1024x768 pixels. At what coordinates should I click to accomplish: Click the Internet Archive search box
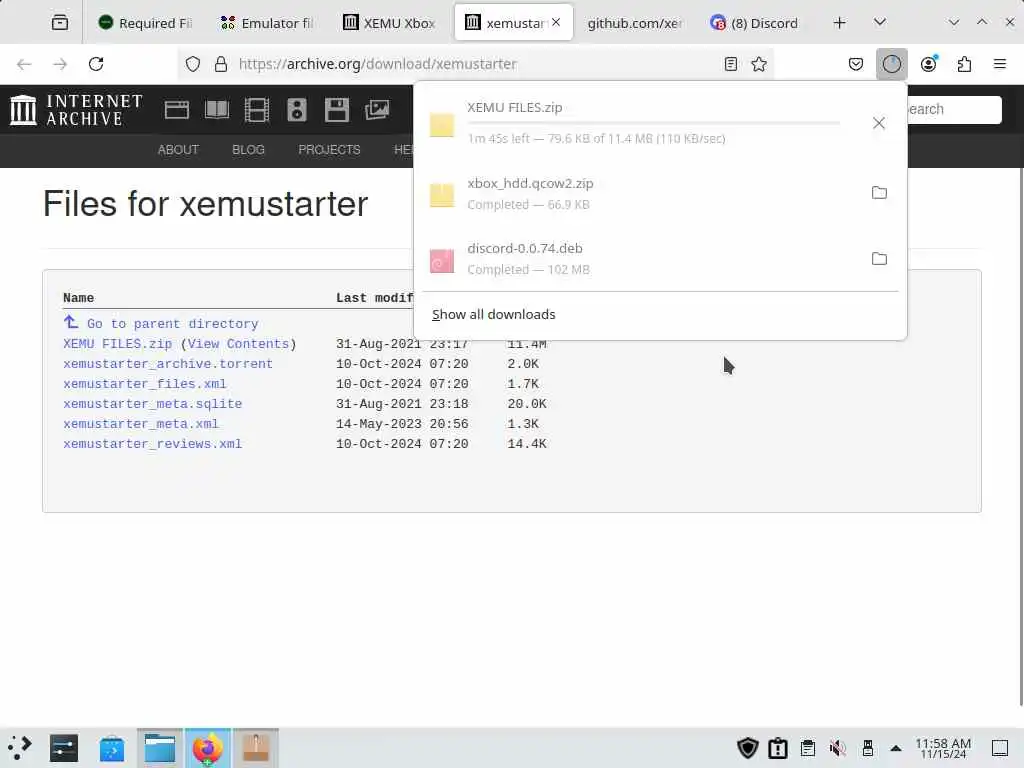(953, 110)
